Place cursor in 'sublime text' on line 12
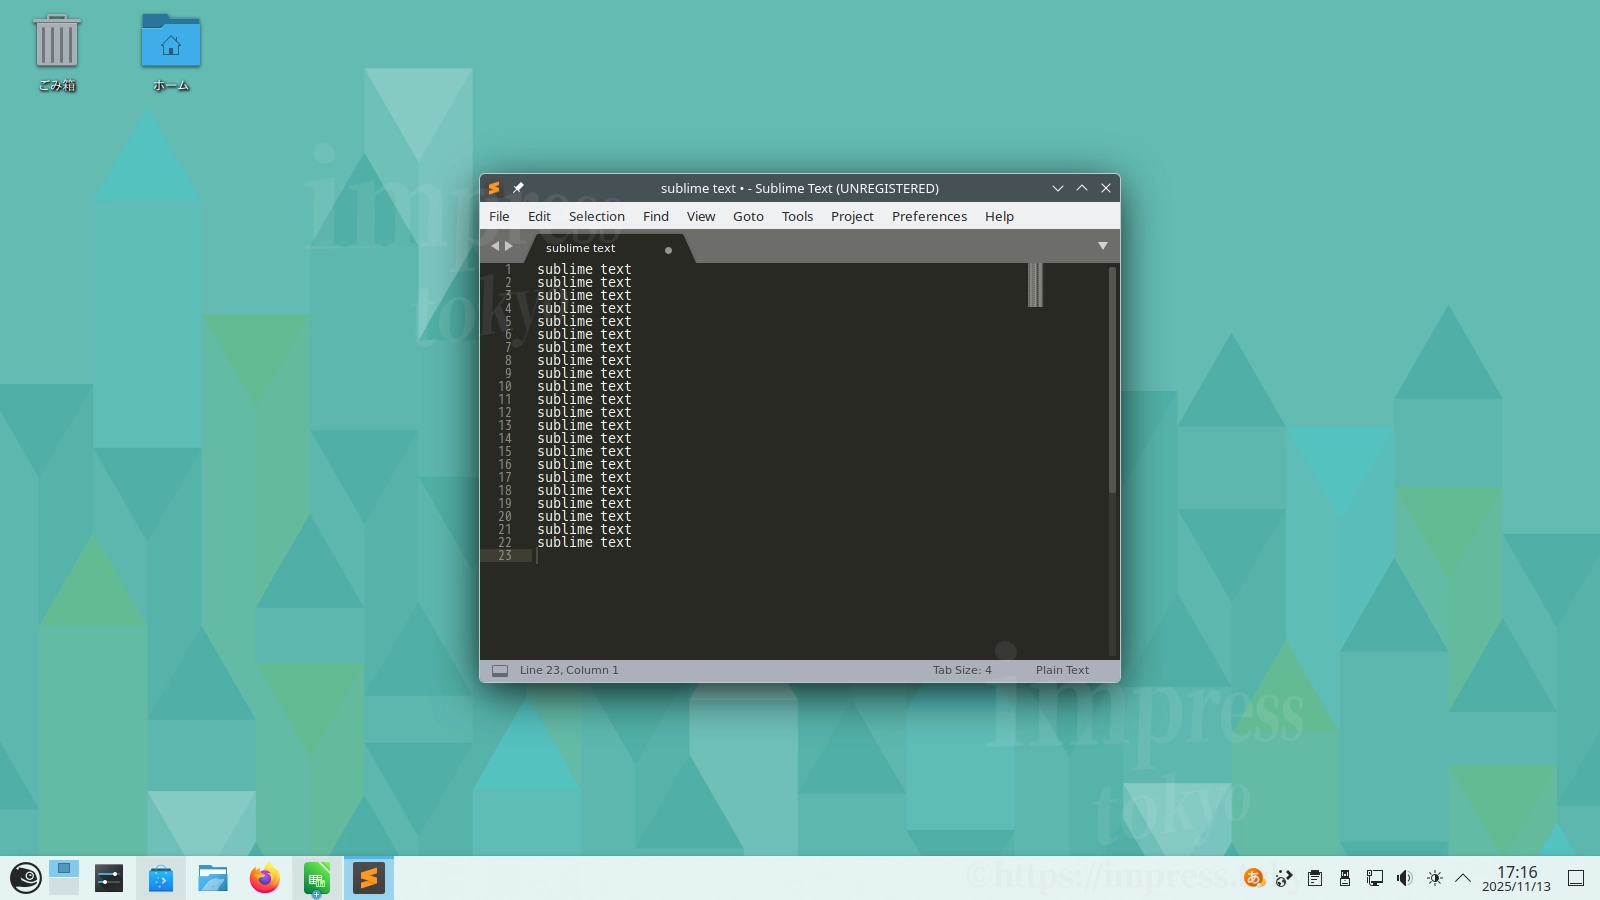The height and width of the screenshot is (900, 1600). (584, 412)
